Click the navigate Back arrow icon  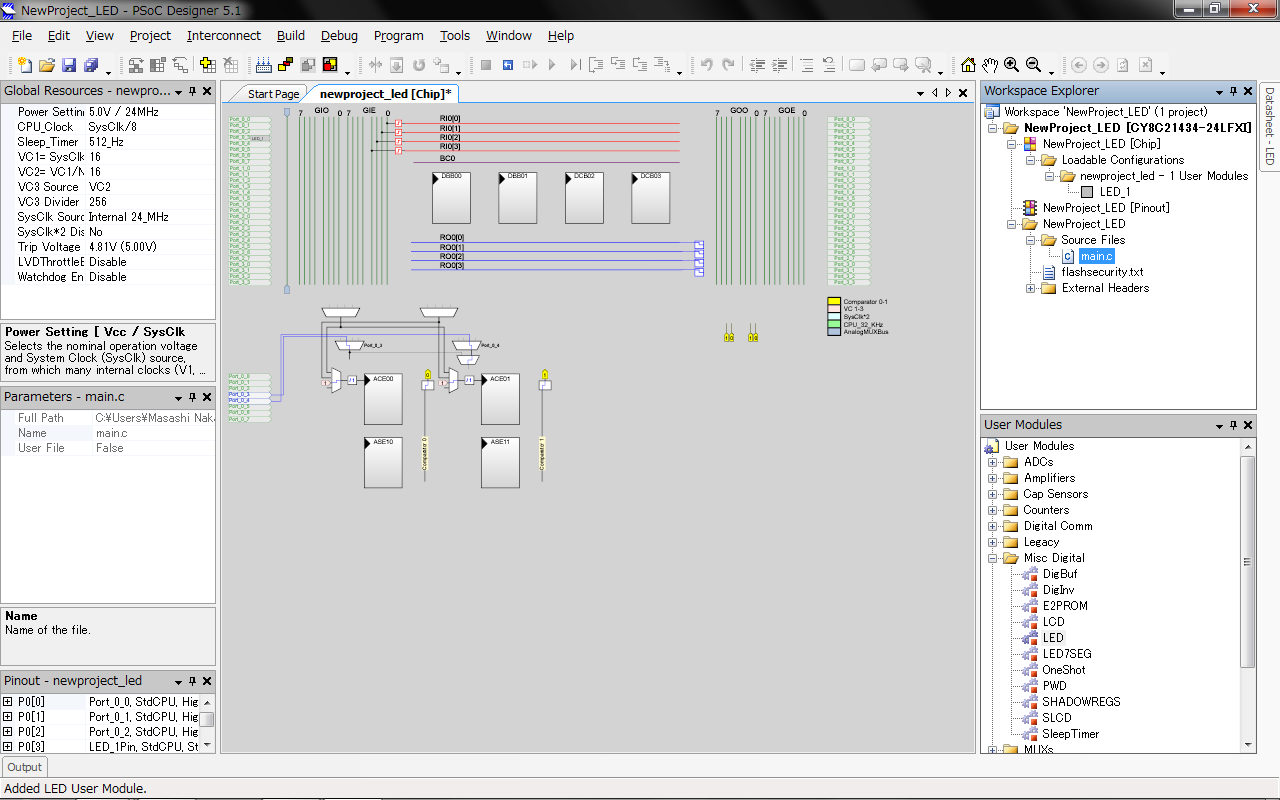click(1079, 65)
